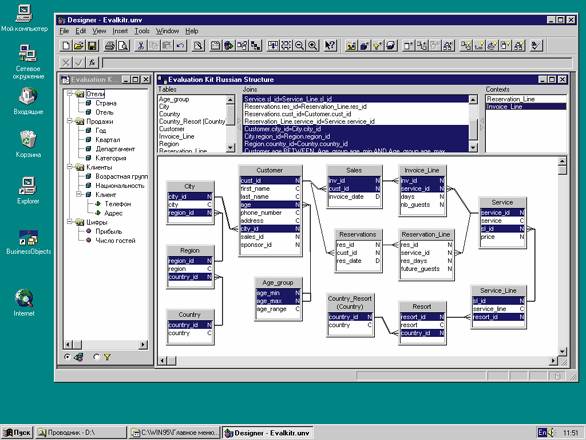Click the Joins list scroll up arrow

pos(473,99)
